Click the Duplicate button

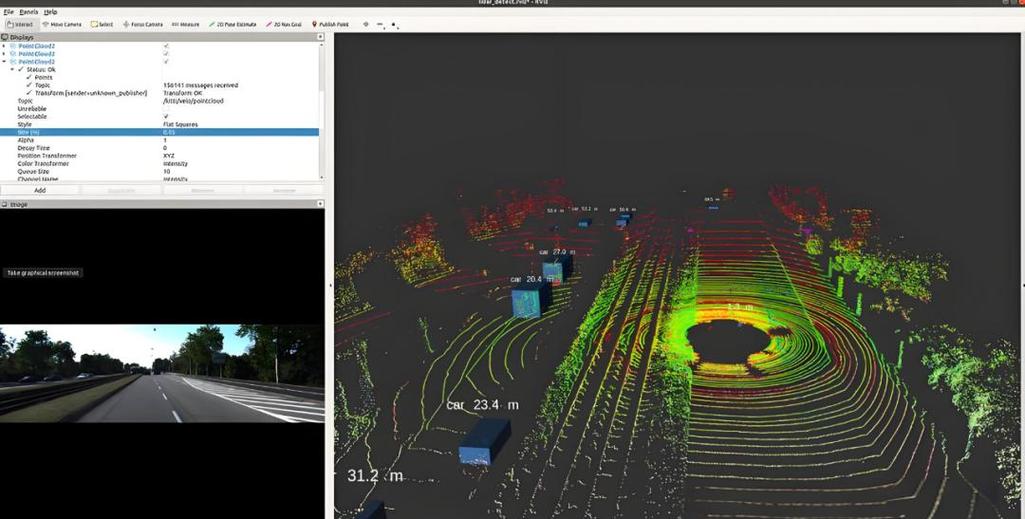121,190
